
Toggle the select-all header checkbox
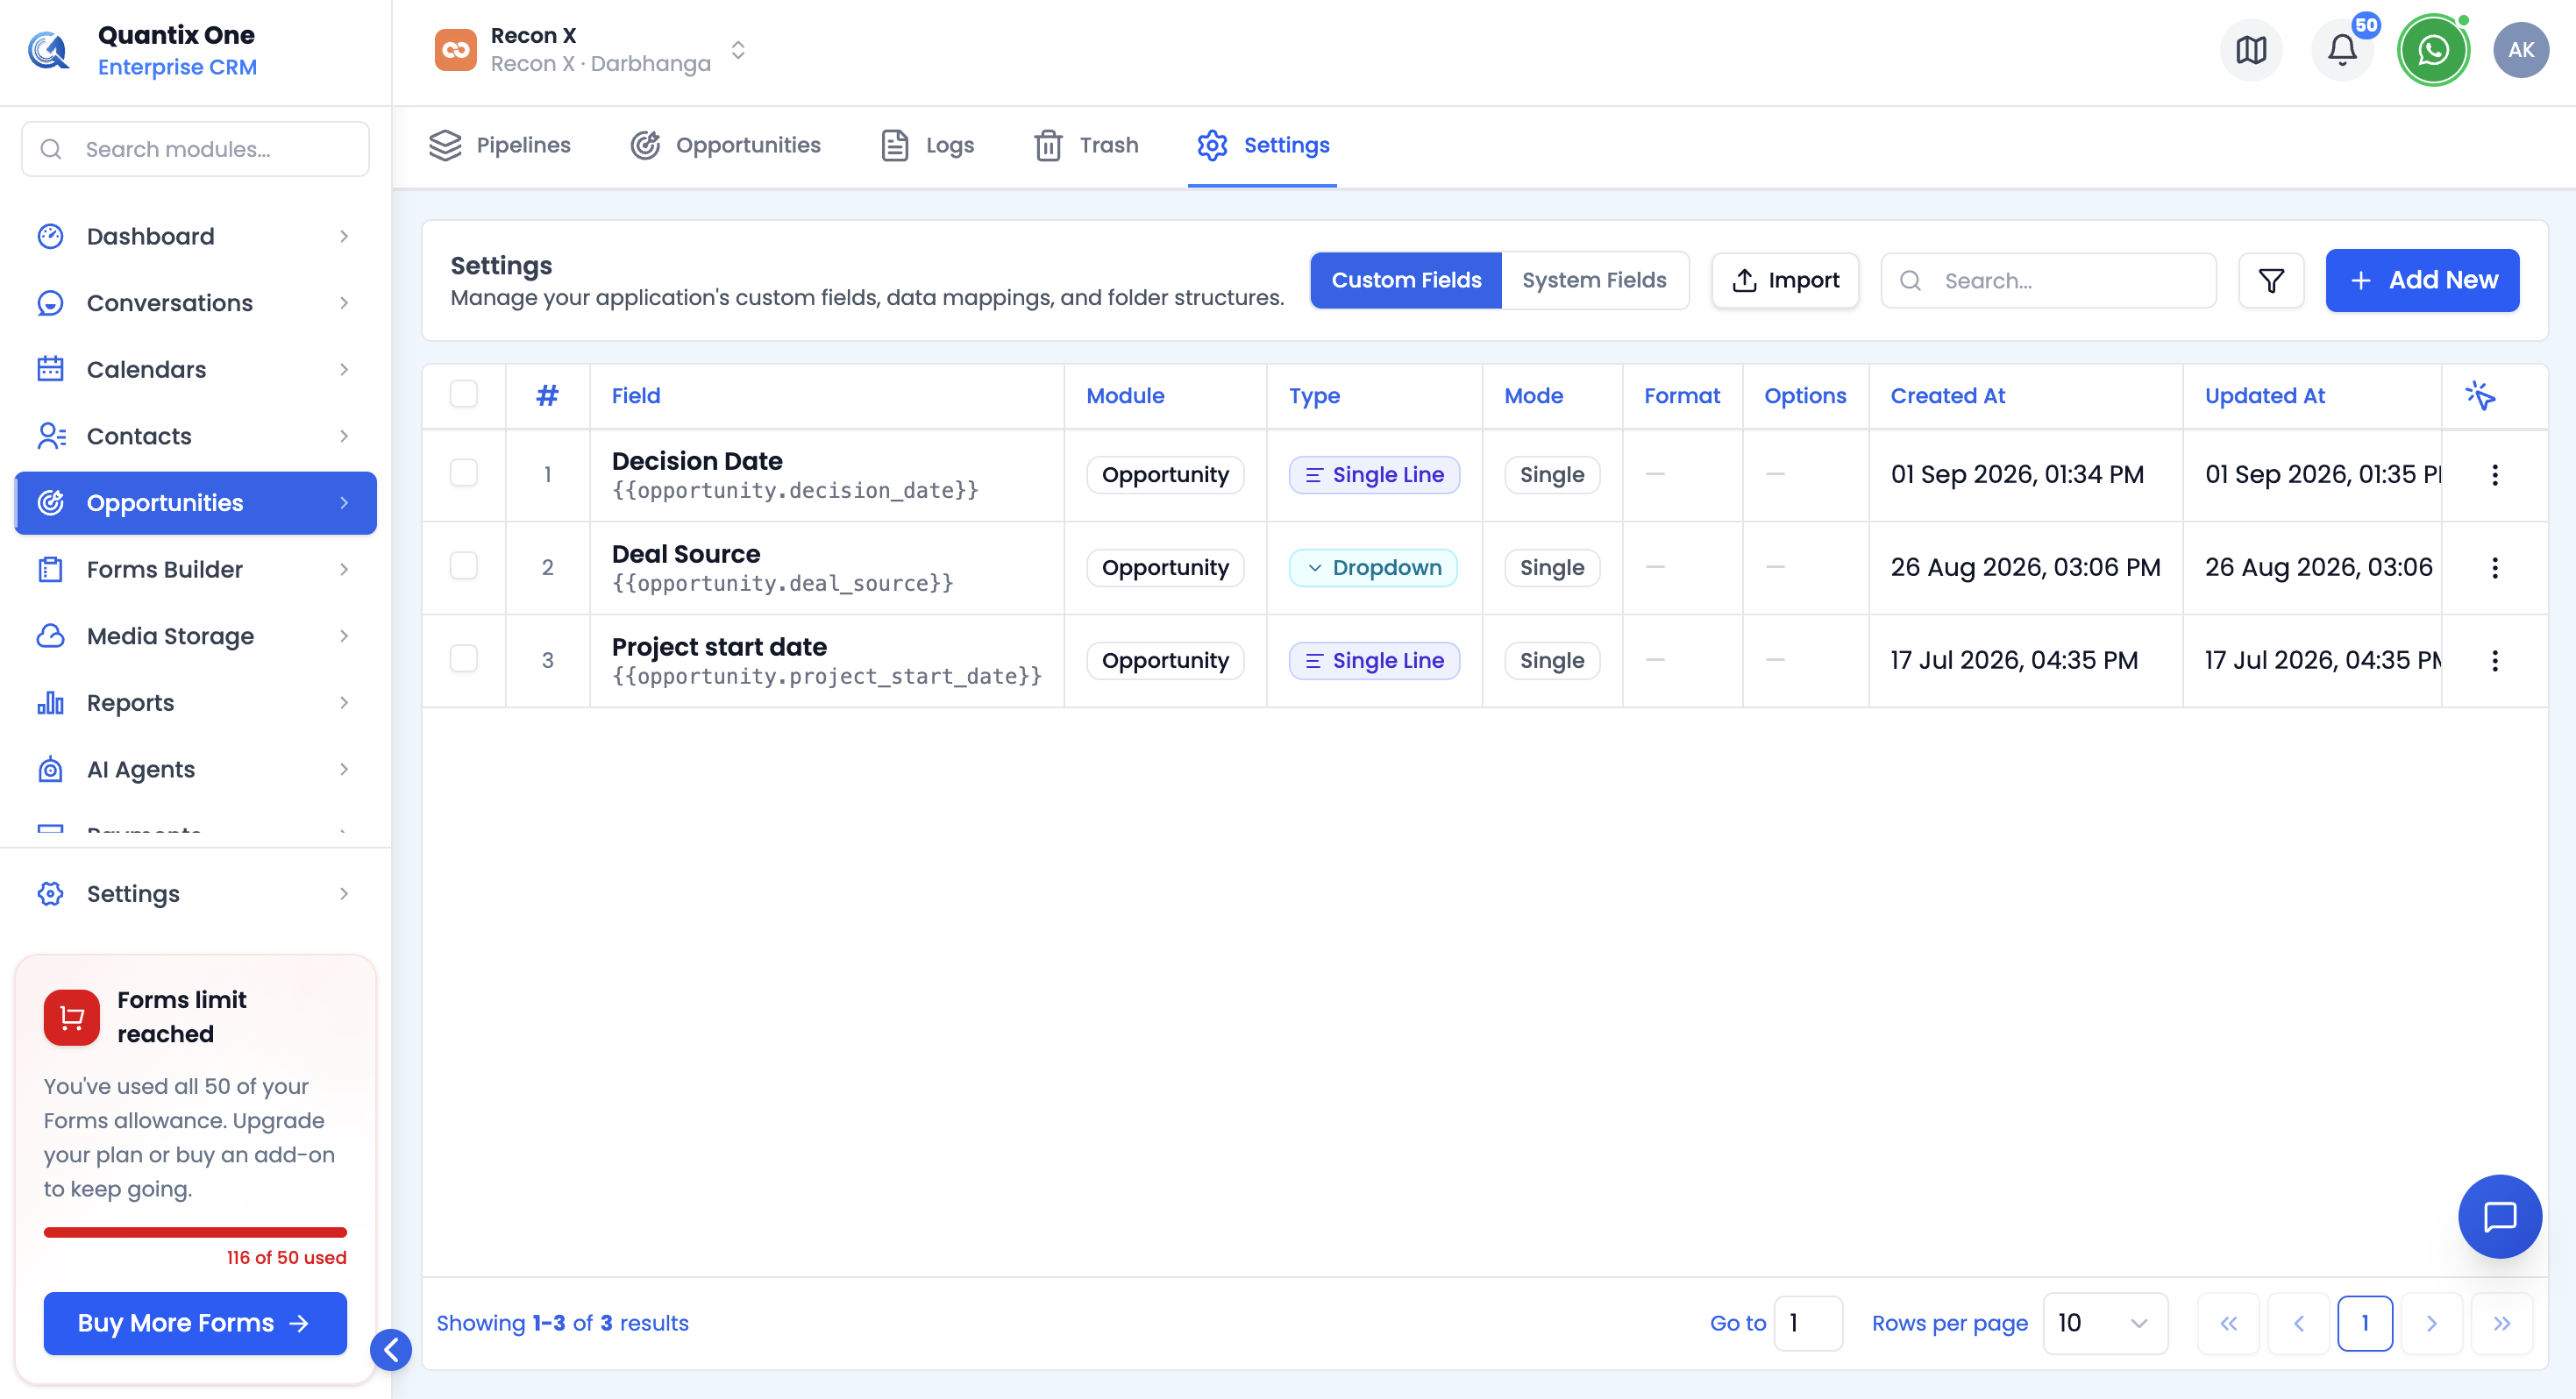pos(464,394)
